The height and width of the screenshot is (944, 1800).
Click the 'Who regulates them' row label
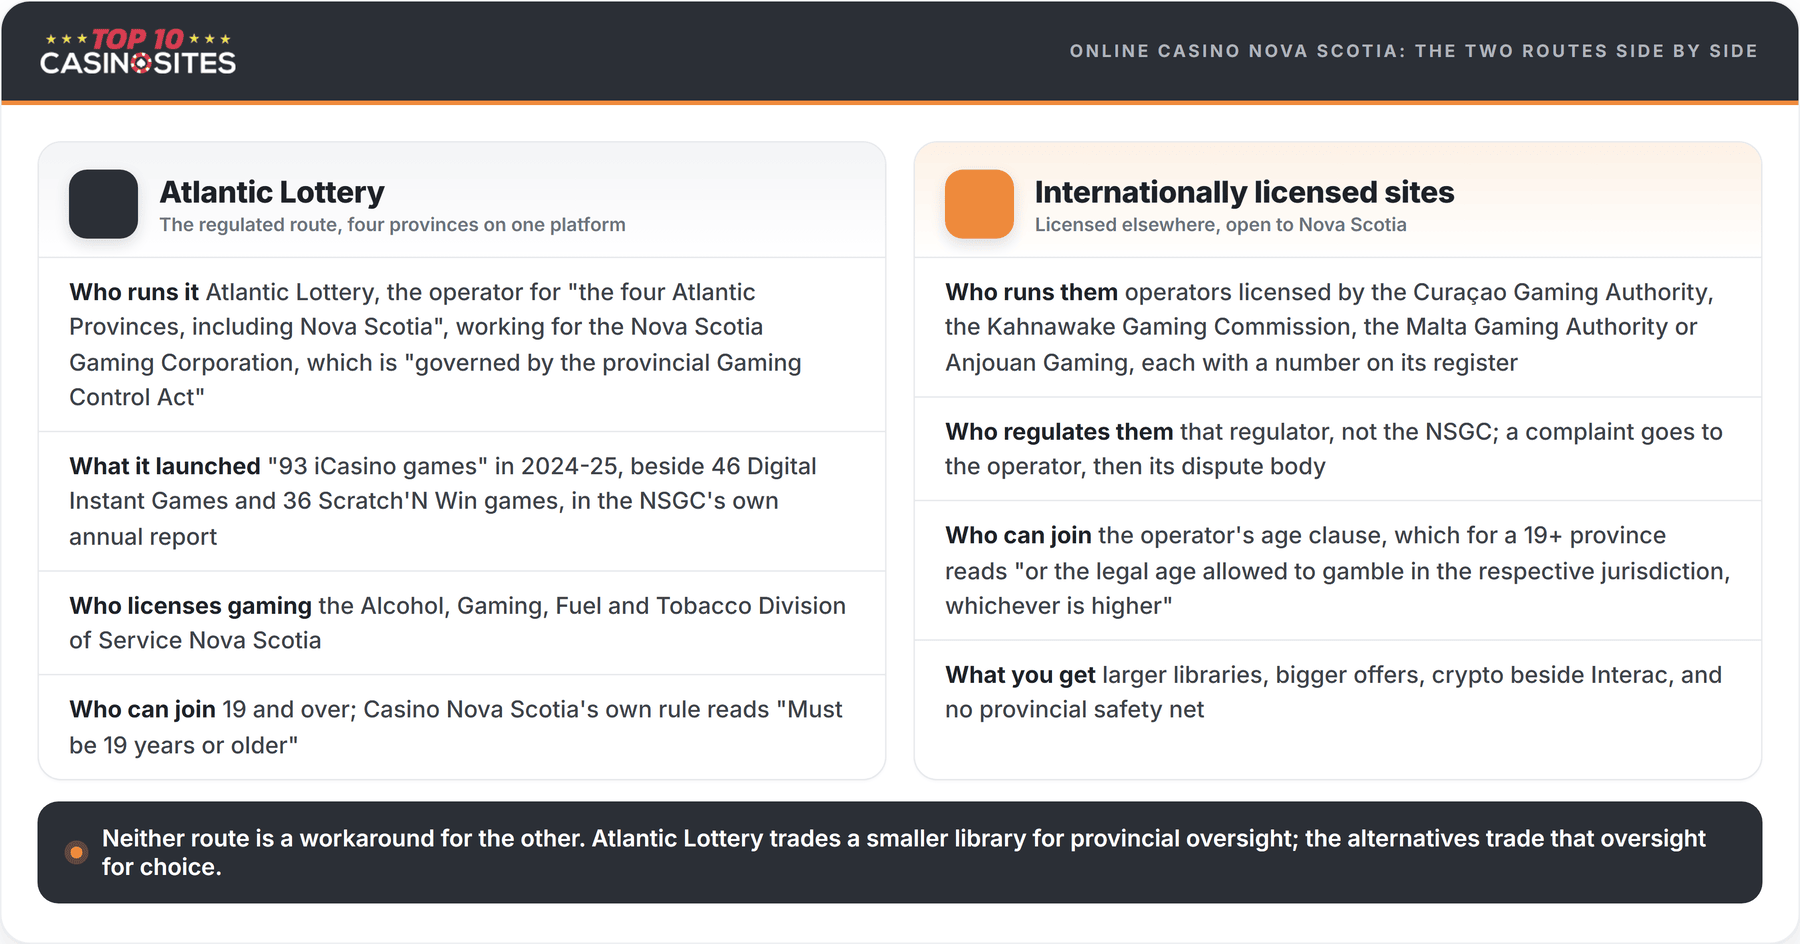[1059, 432]
